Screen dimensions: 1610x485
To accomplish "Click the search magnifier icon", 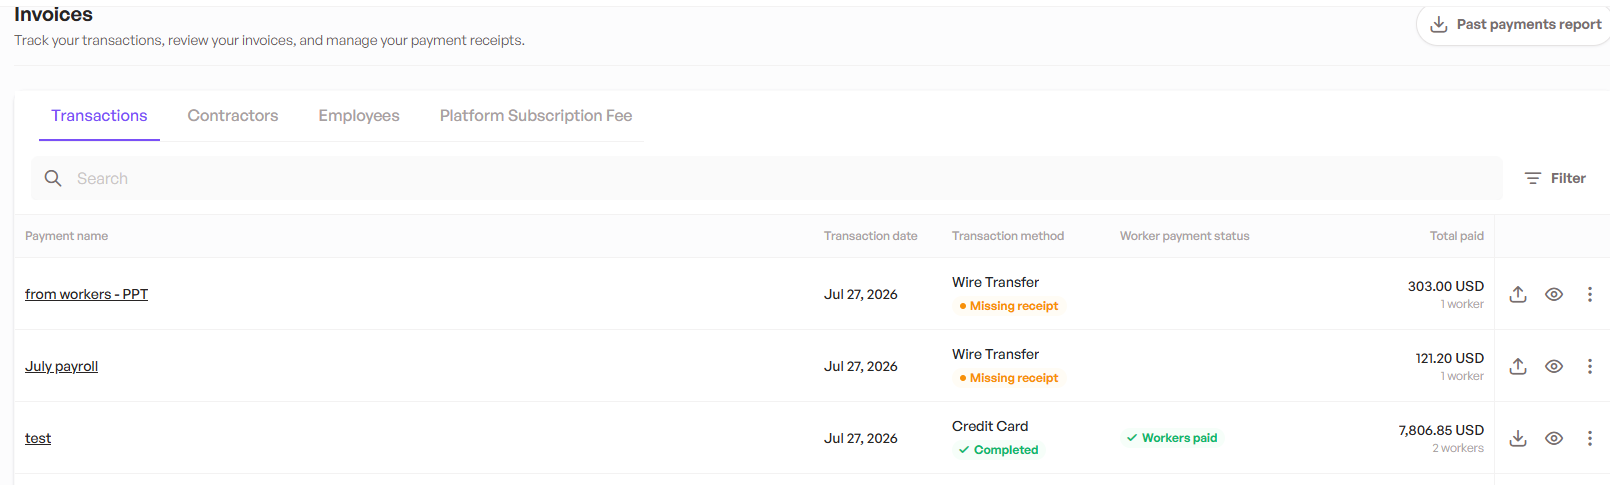I will (53, 178).
